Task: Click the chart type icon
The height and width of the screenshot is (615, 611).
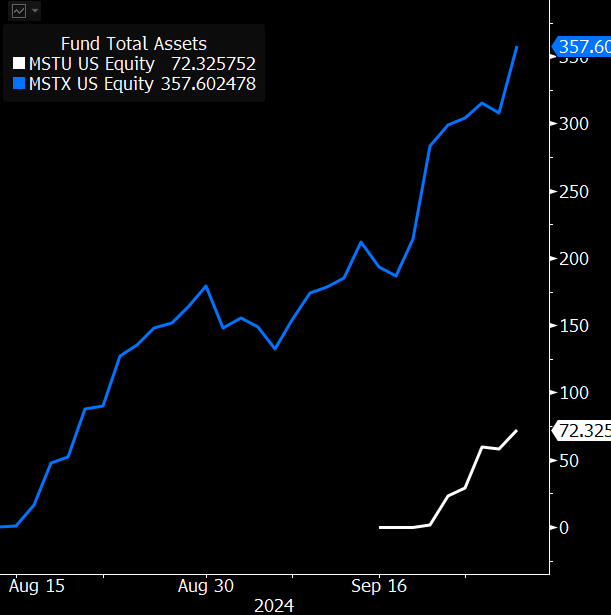Action: [19, 11]
